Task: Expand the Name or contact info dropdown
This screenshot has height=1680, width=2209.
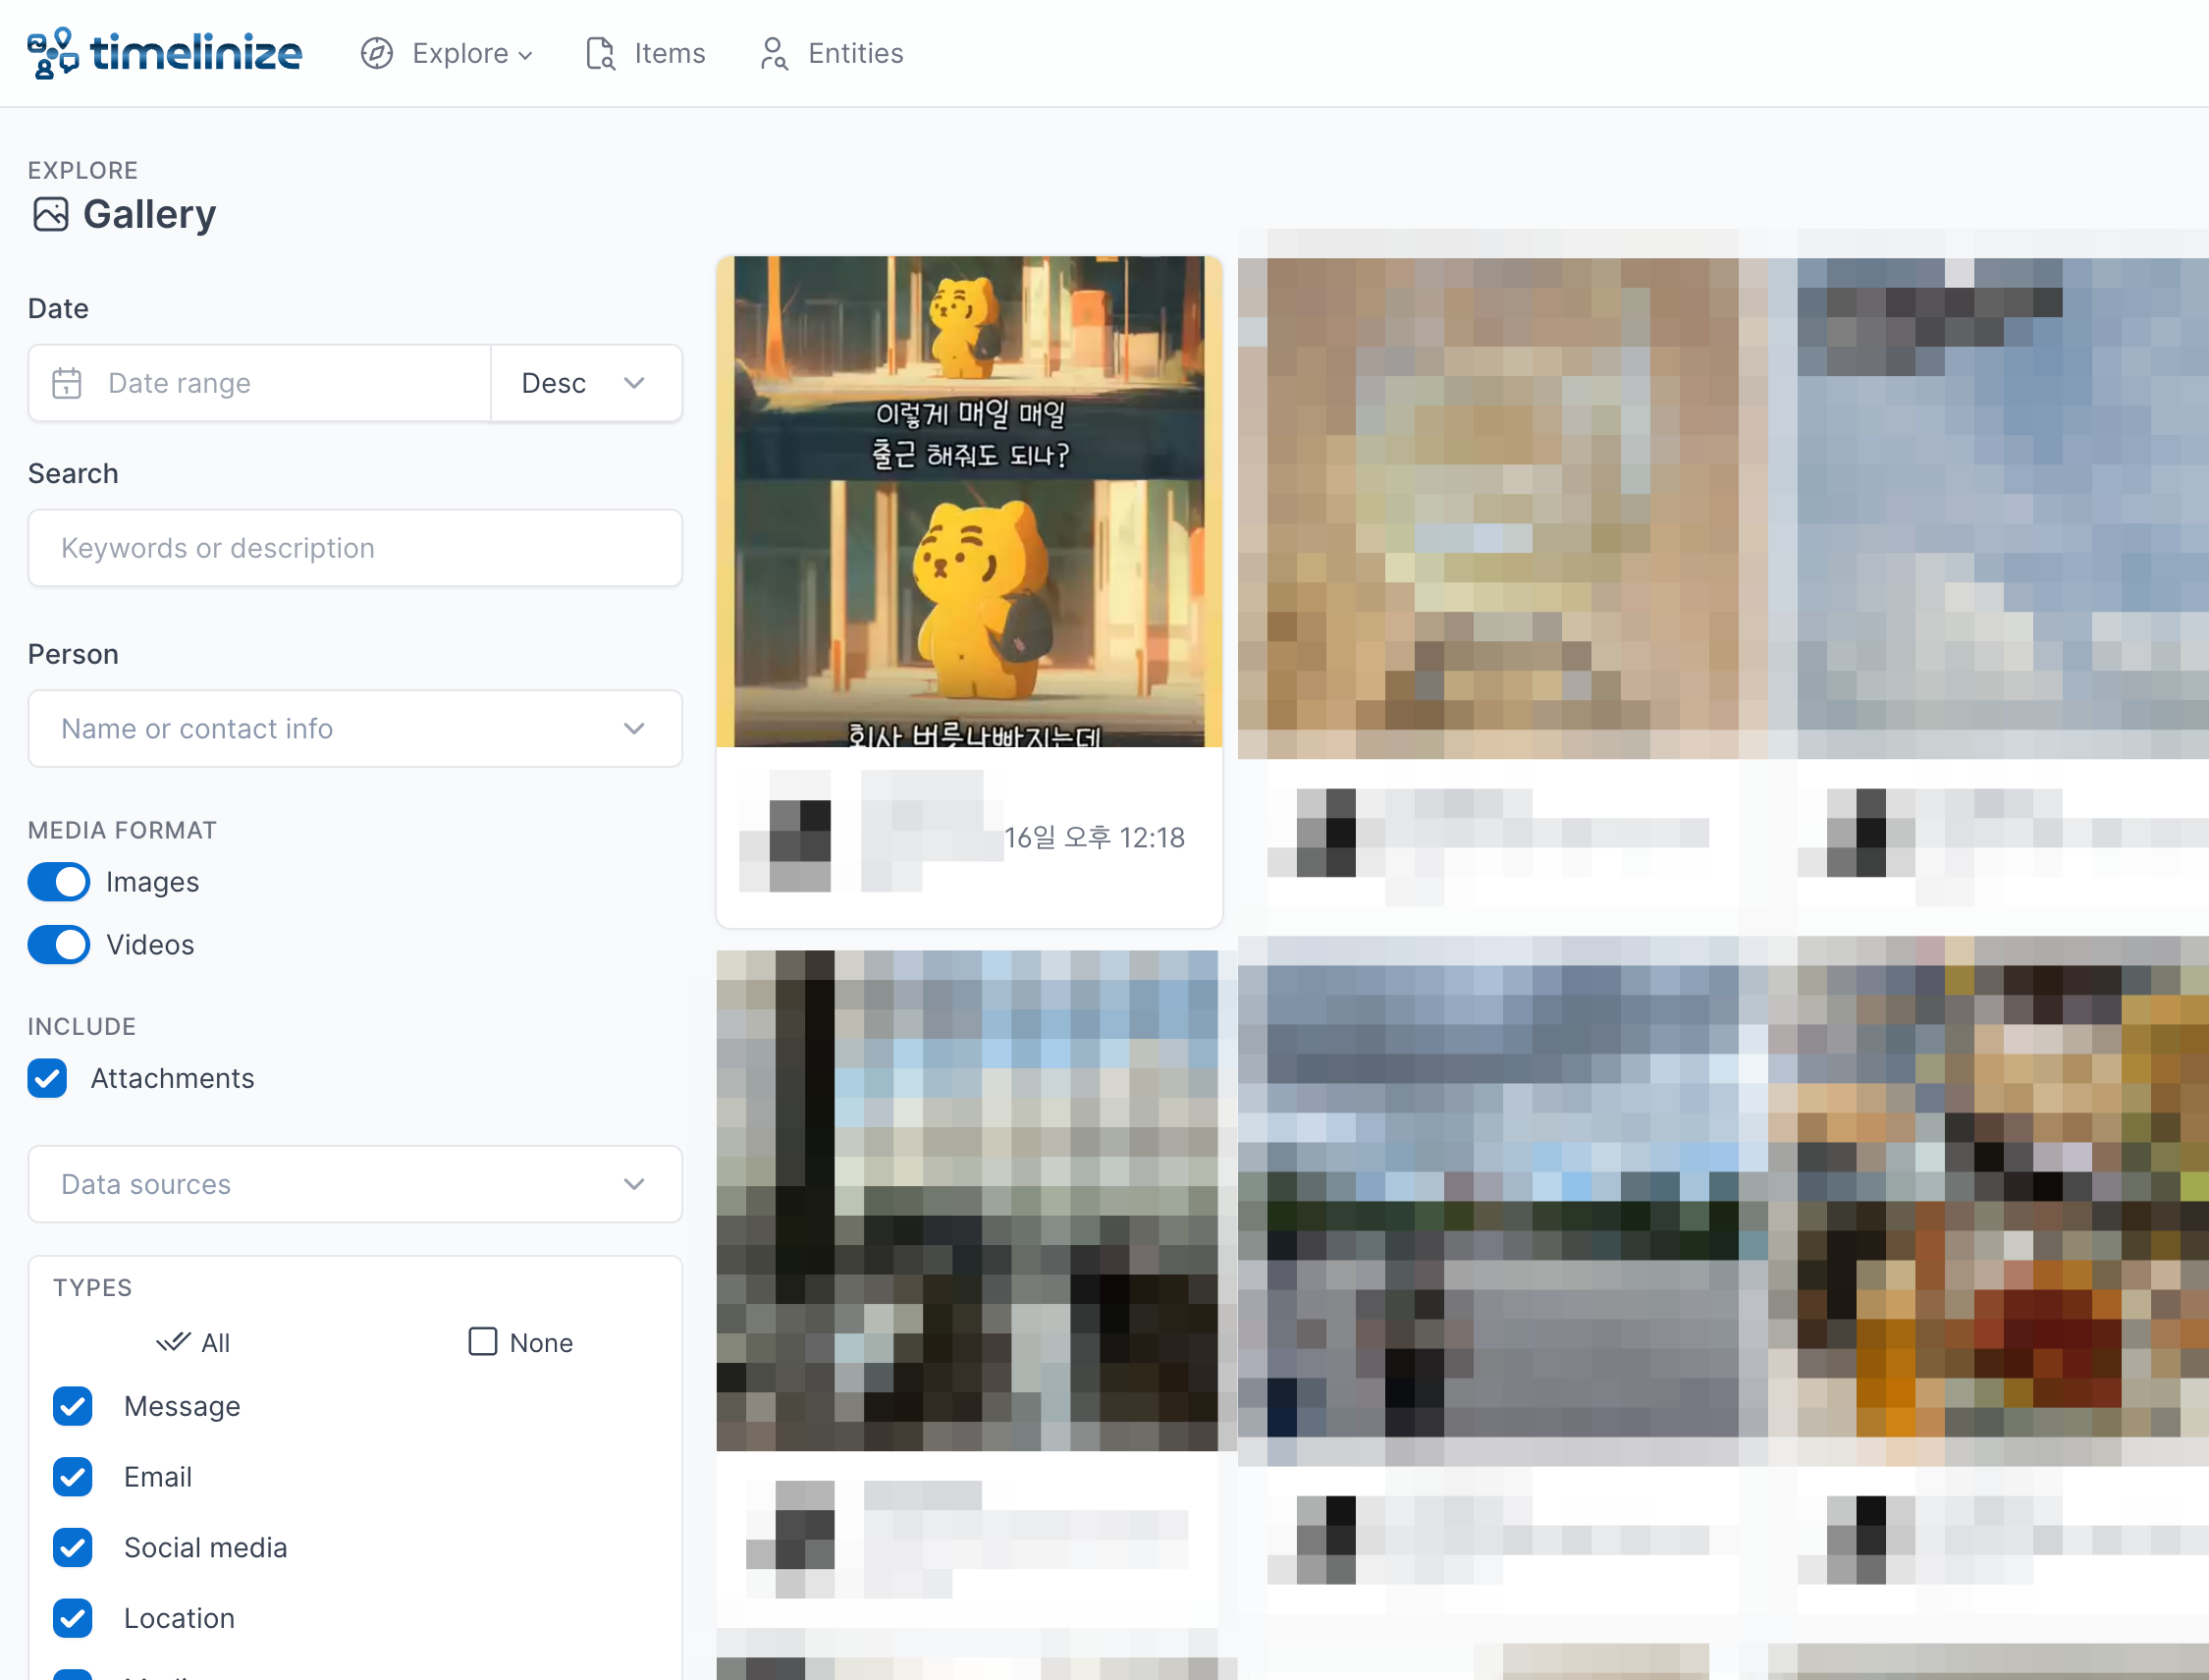Action: 355,728
